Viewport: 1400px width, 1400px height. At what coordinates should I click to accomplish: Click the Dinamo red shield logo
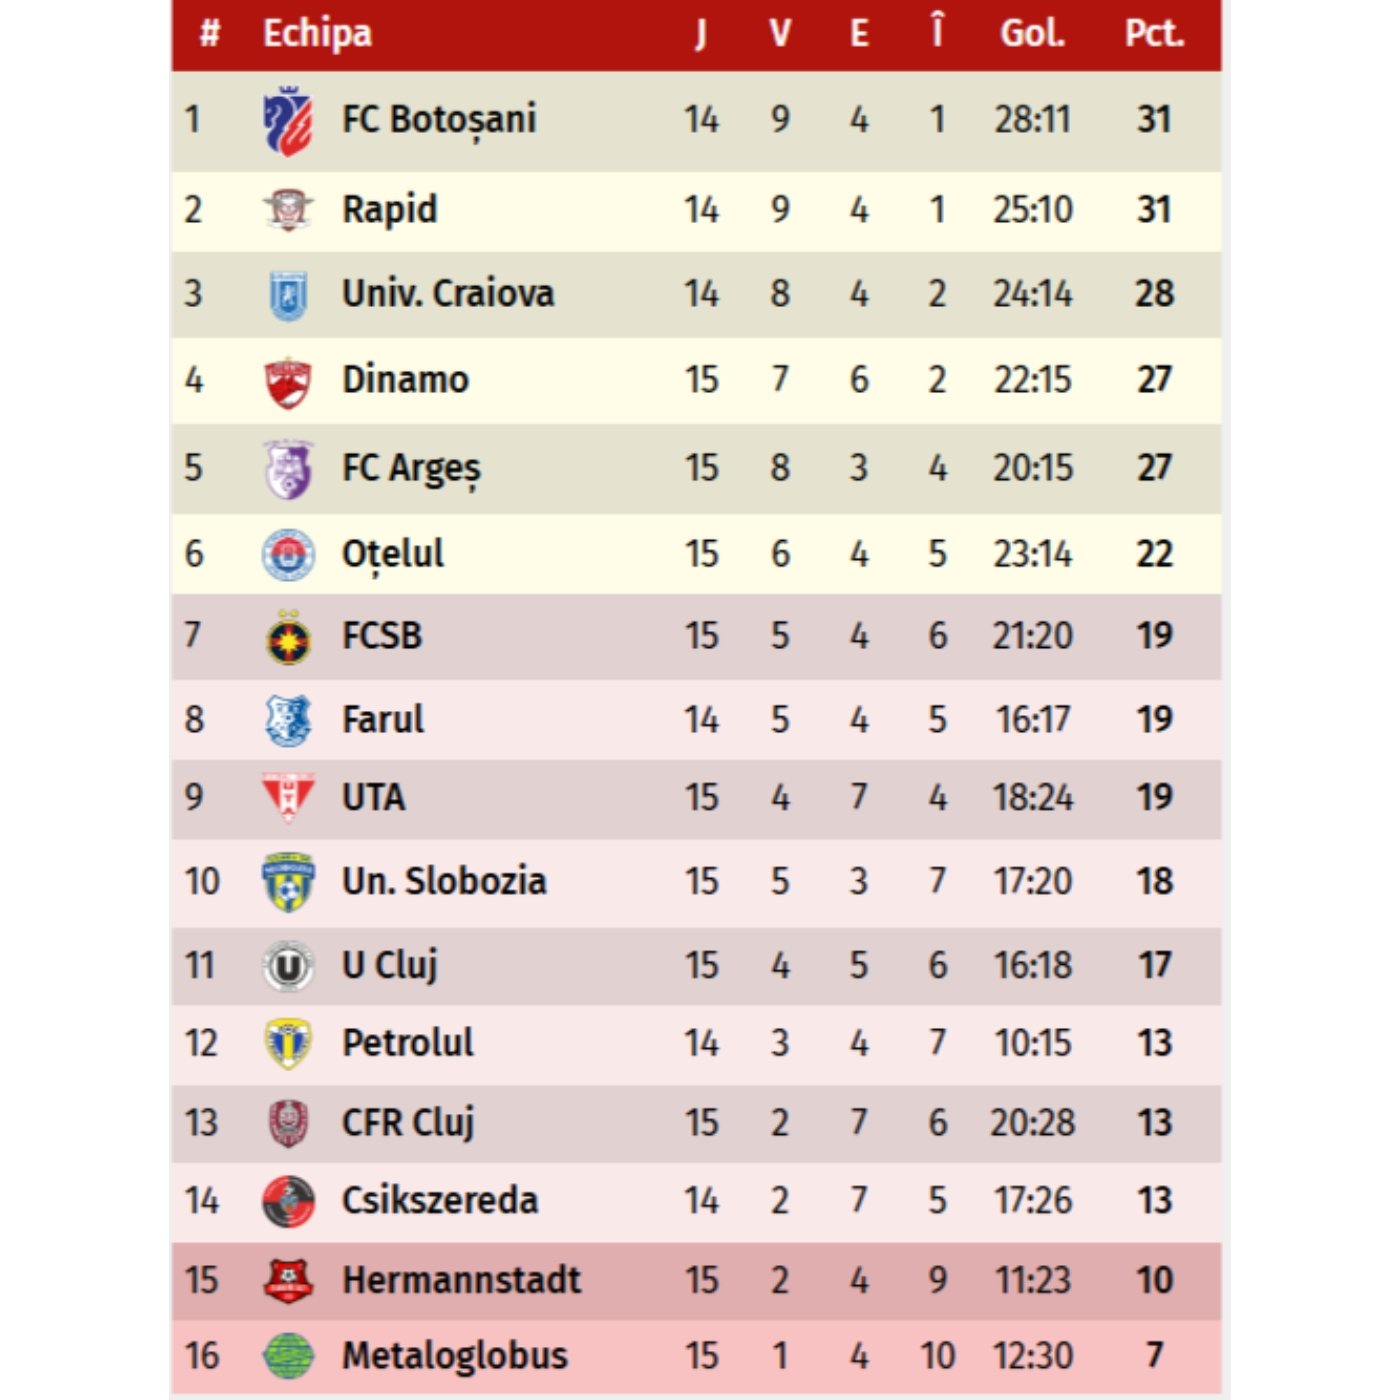pos(288,382)
